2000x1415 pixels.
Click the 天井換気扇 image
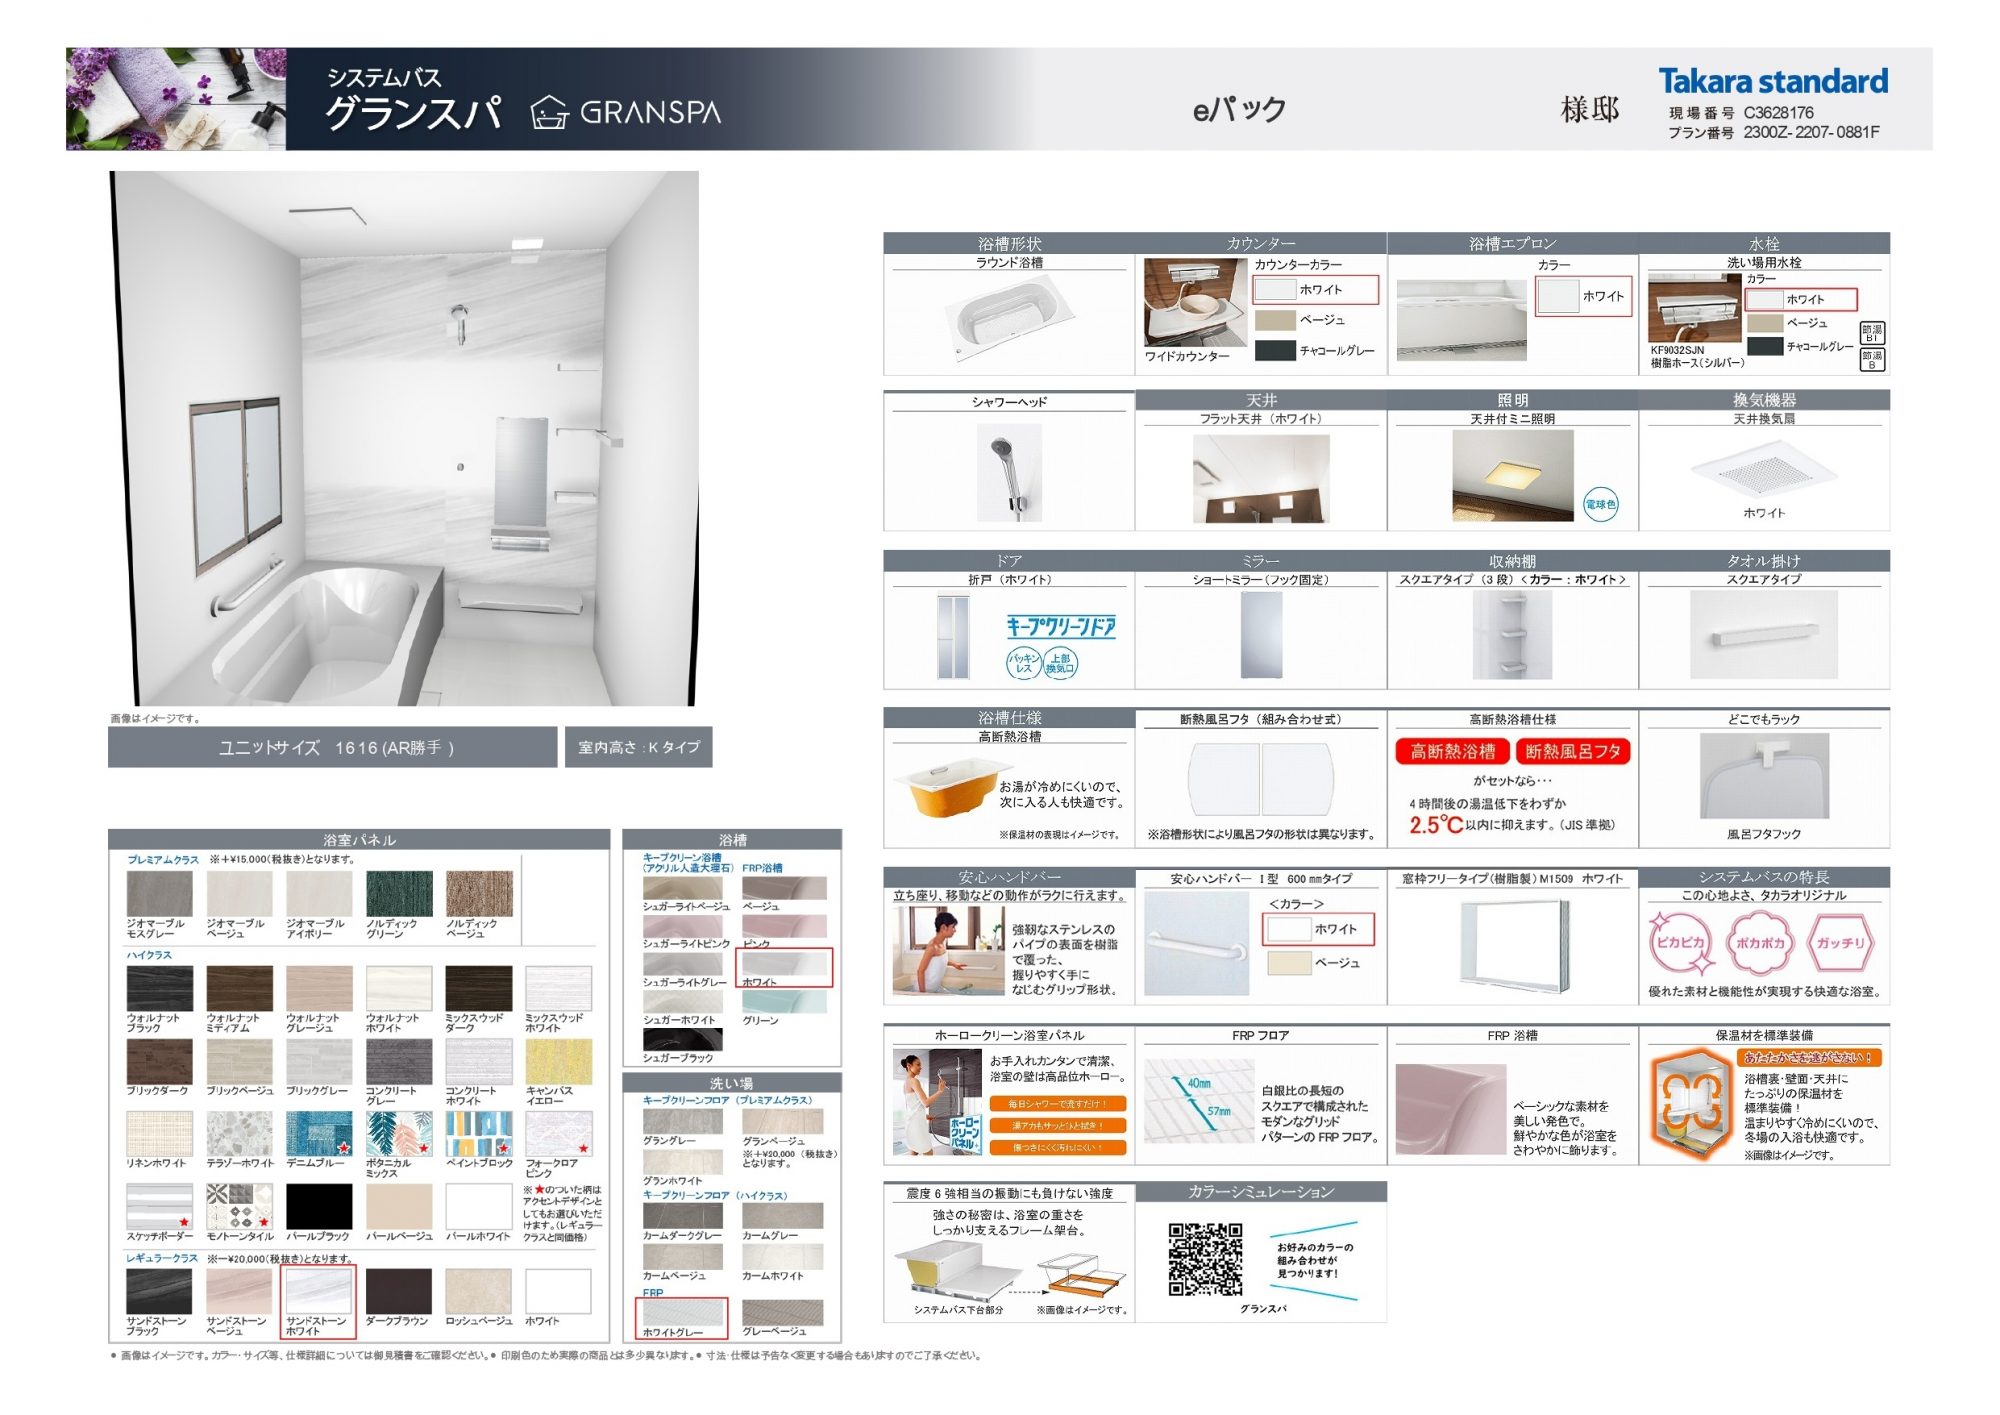(x=1764, y=471)
